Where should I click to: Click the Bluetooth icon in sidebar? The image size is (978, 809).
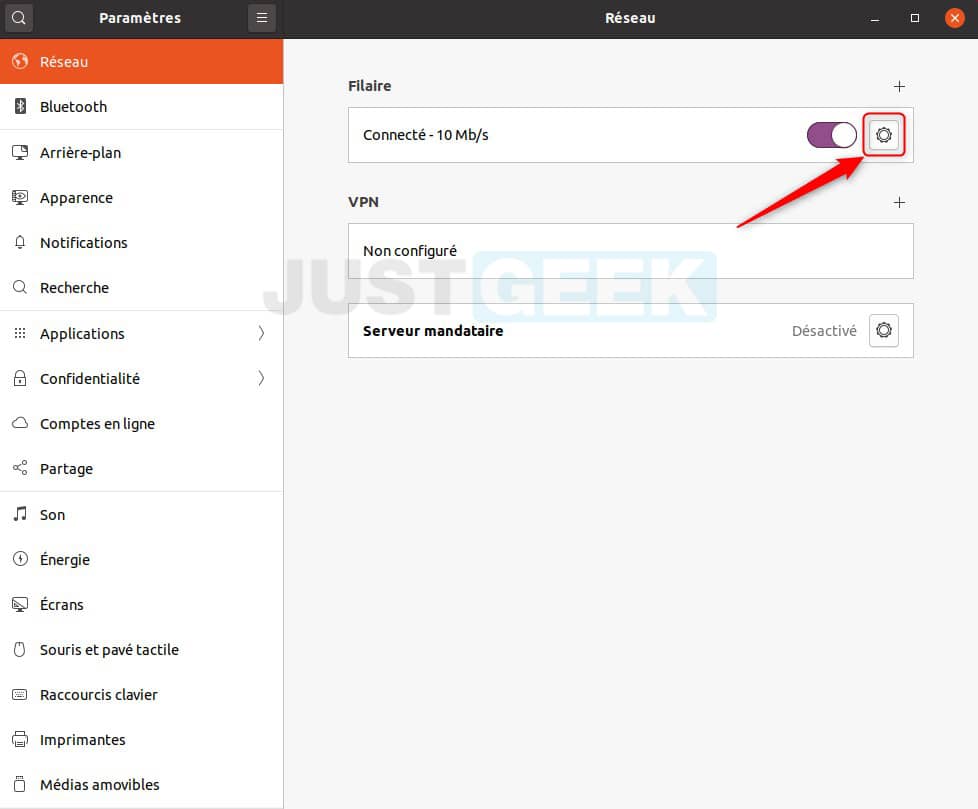[x=20, y=106]
